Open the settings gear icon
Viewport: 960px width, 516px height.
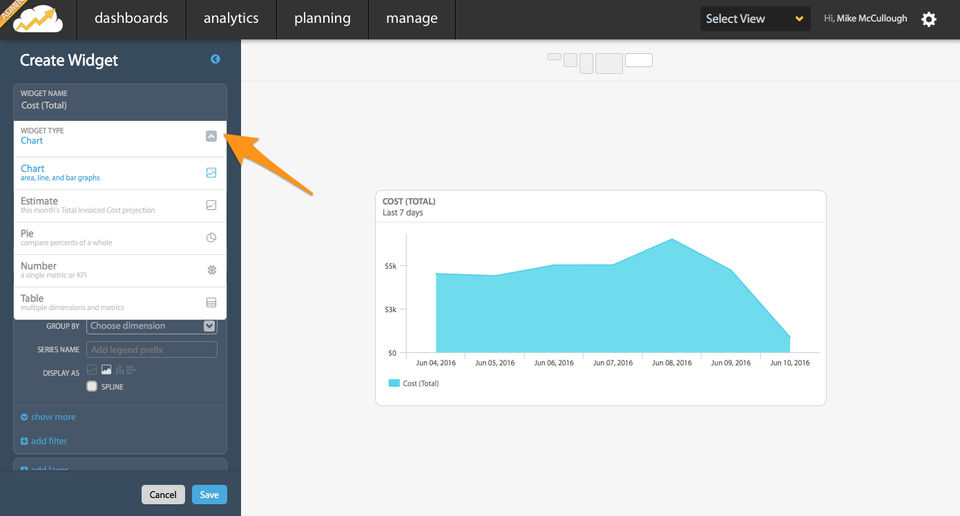coord(929,19)
